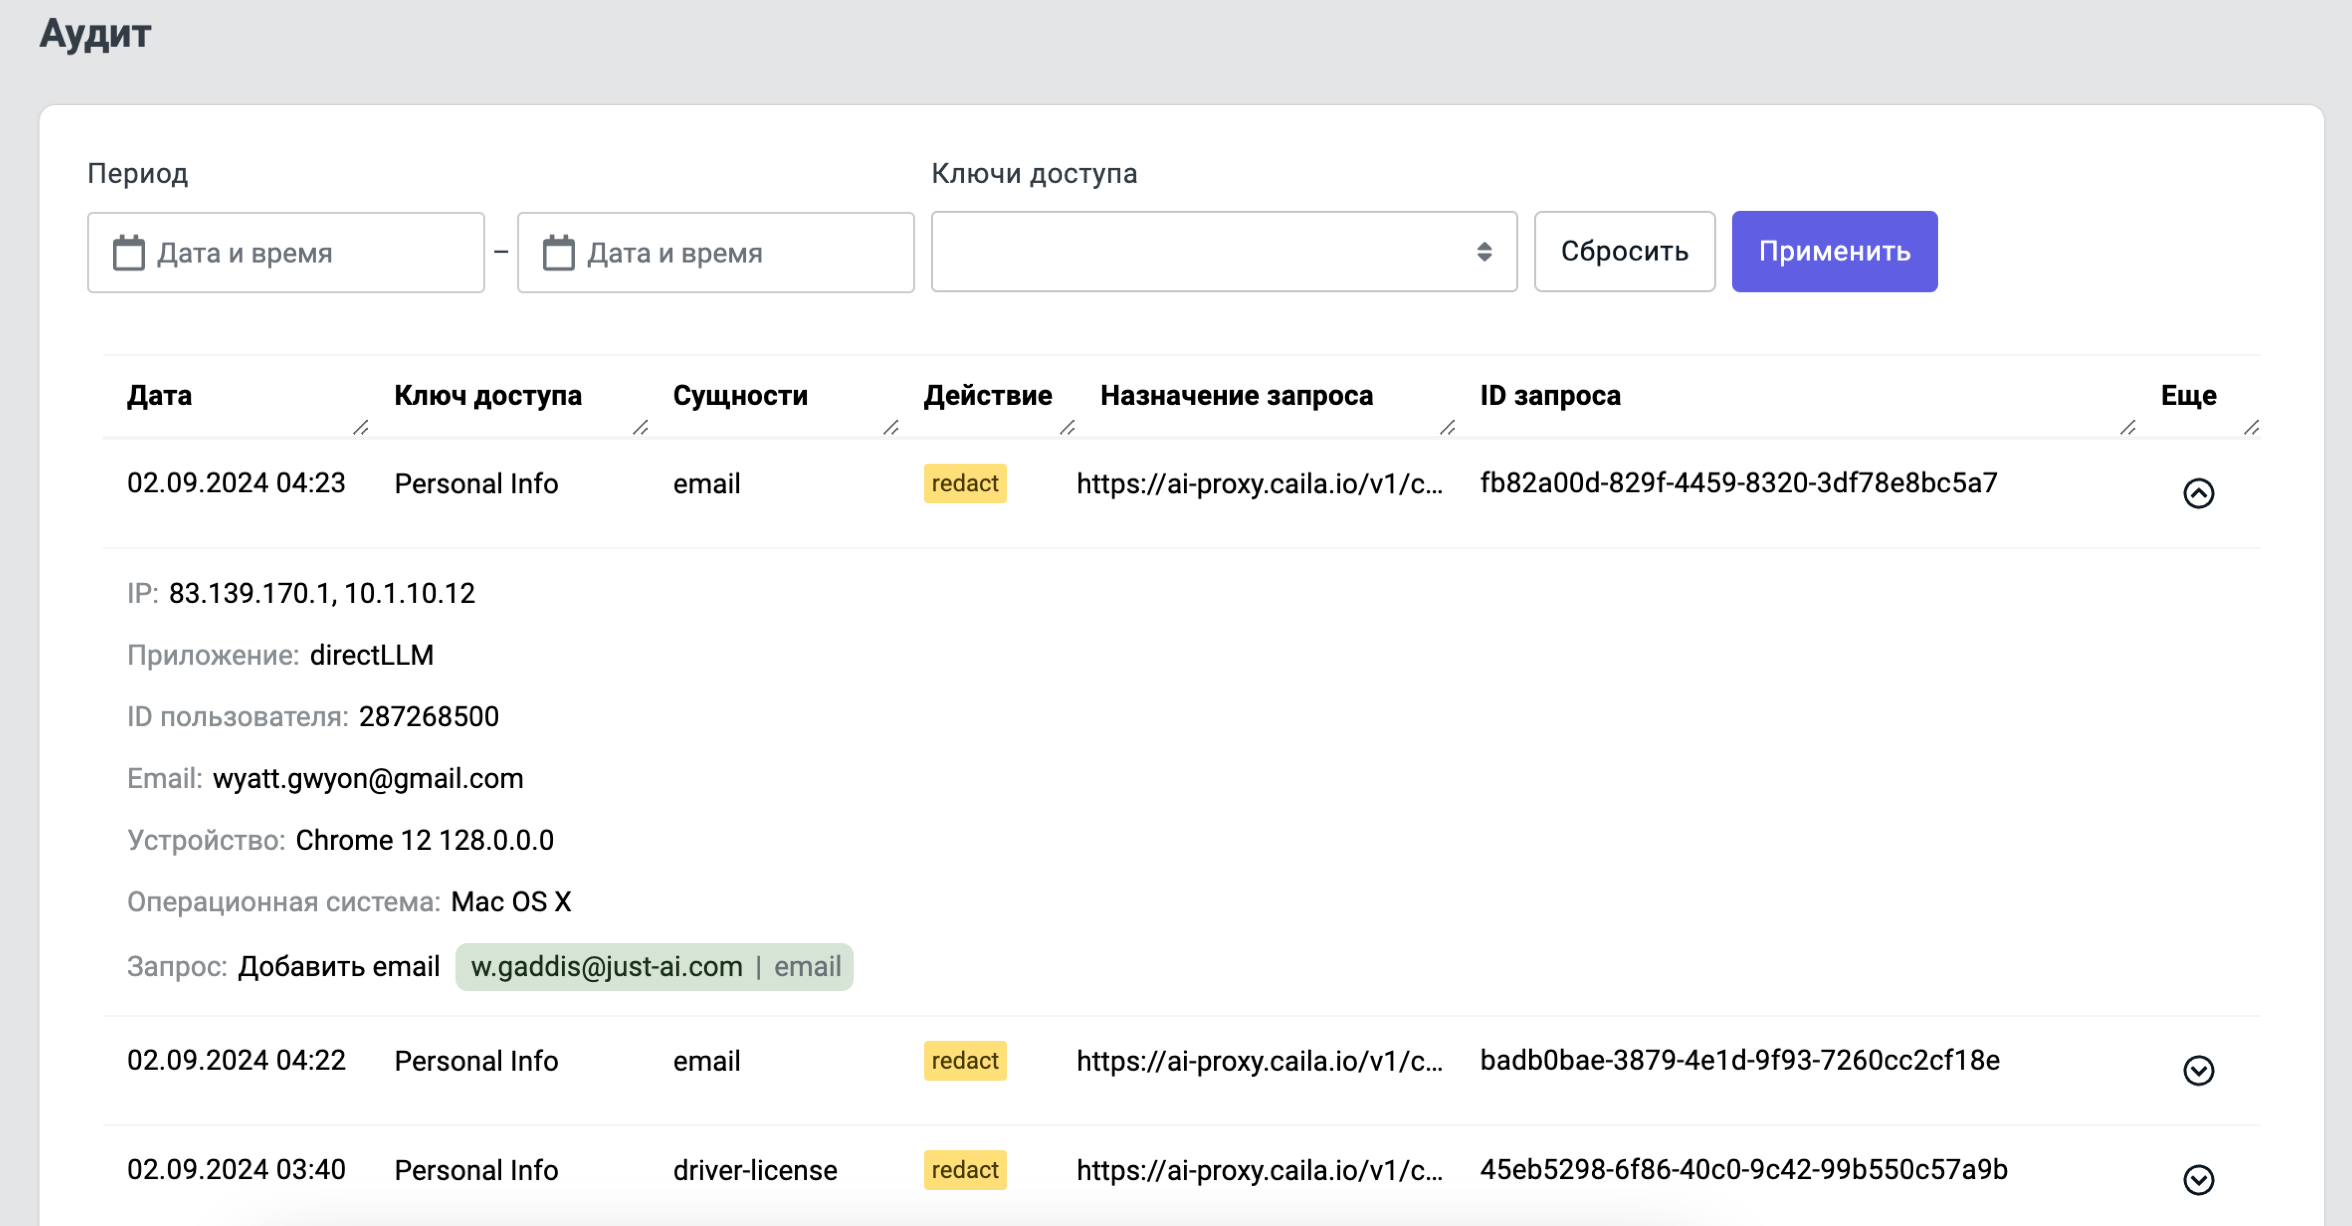Click the Назначение запроса column header
The height and width of the screenshot is (1226, 2352).
[x=1236, y=396]
